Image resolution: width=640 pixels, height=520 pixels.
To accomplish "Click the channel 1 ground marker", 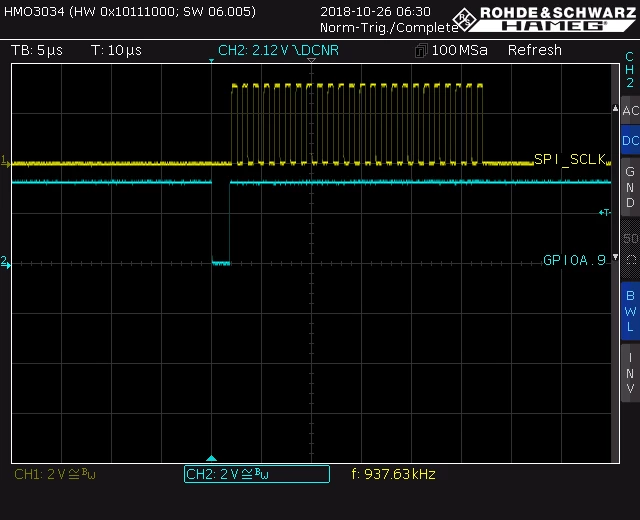I will point(5,160).
